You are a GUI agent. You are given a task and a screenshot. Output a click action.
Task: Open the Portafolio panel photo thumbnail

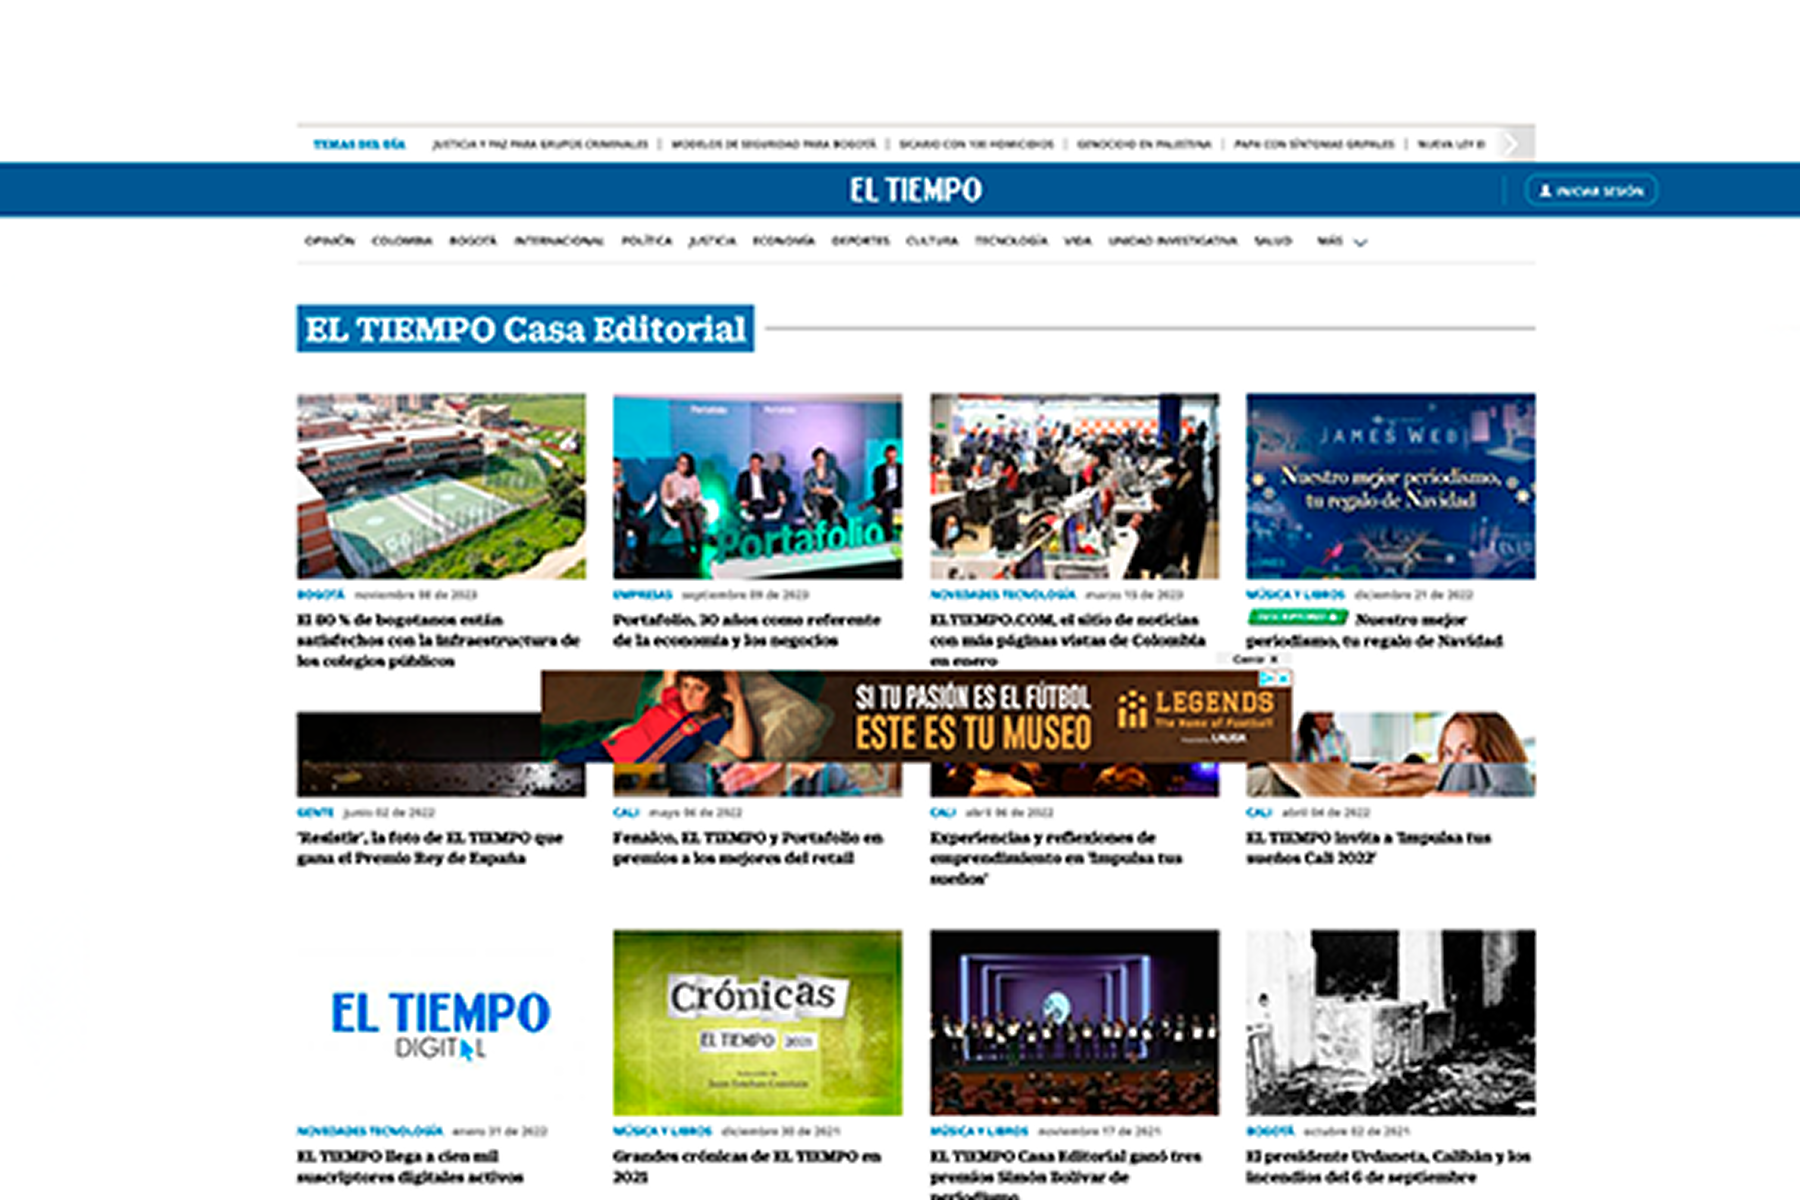757,486
